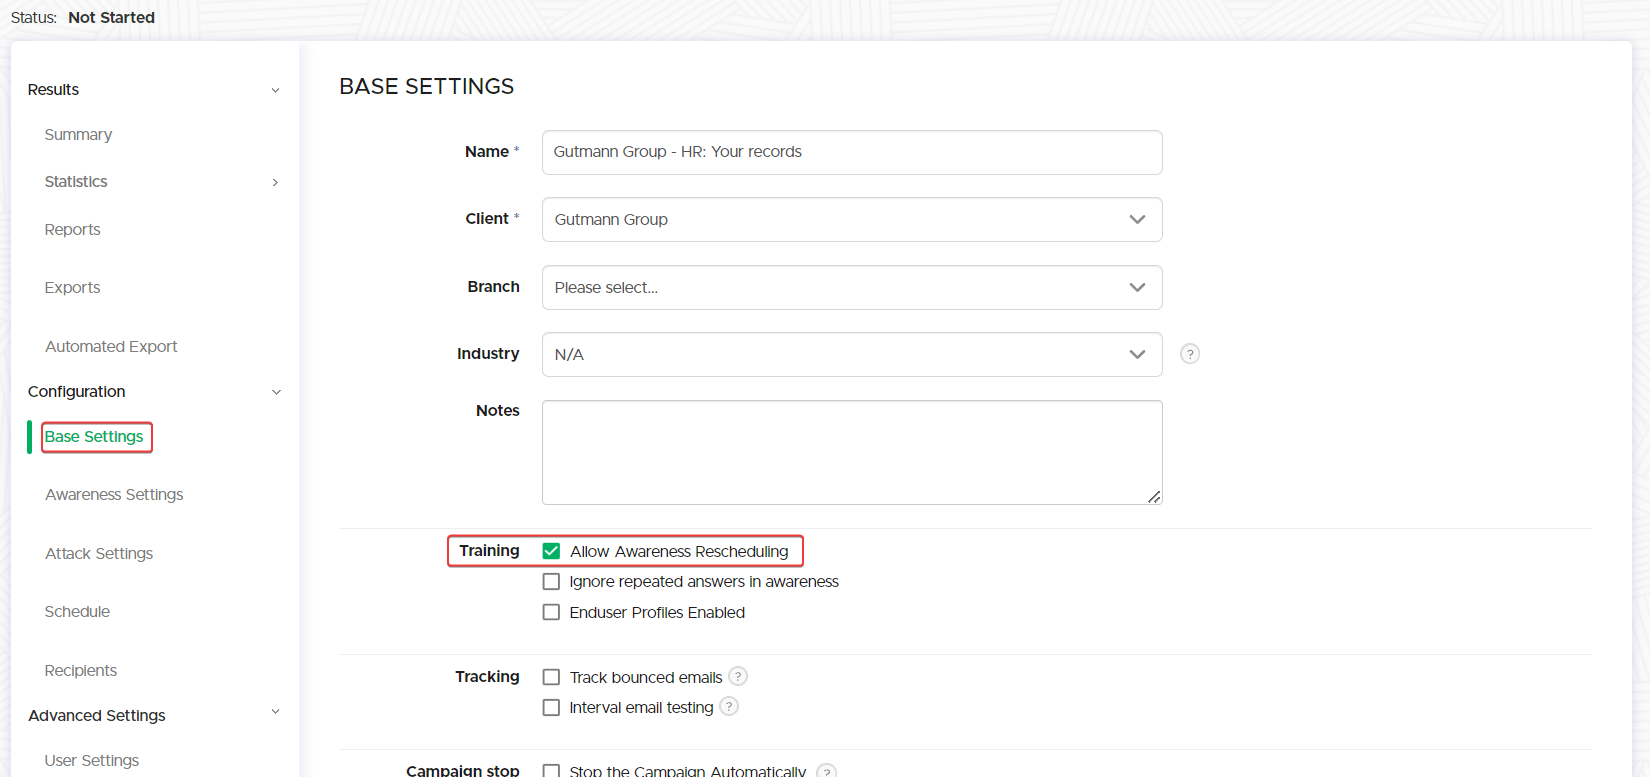The width and height of the screenshot is (1650, 777).
Task: Open help tooltip for Interval email testing
Action: coord(729,707)
